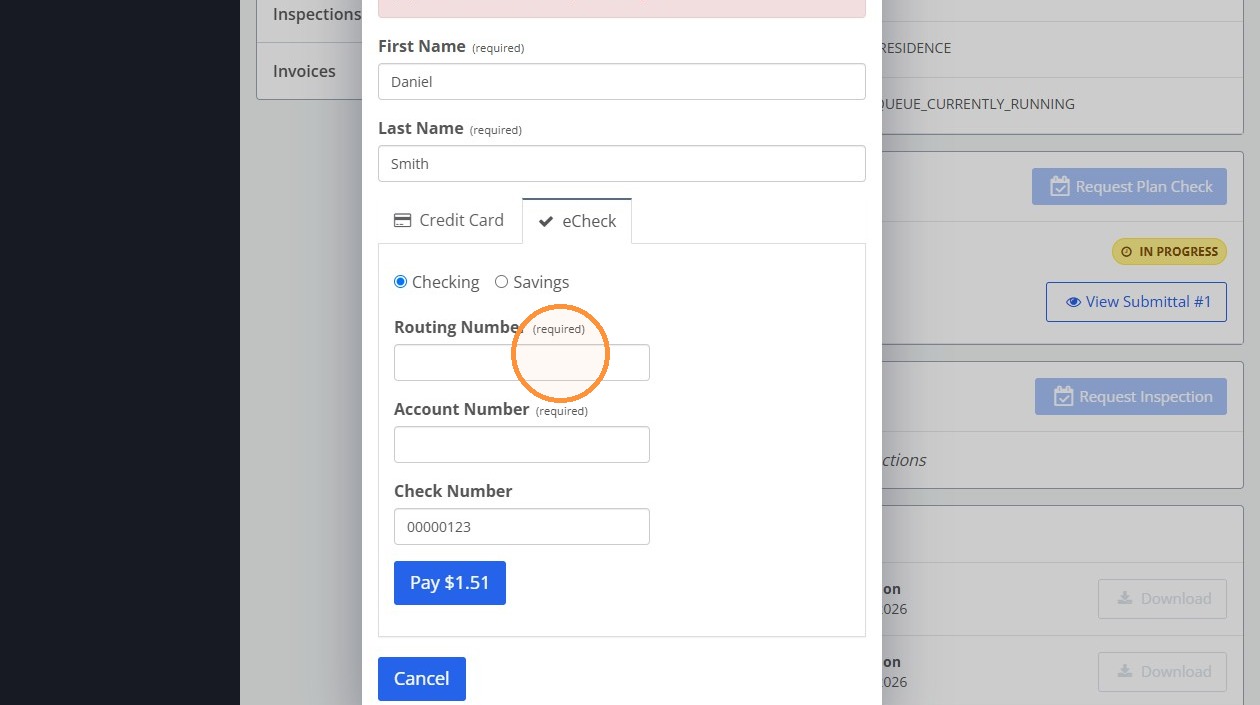
Task: Focus the Routing Number field
Action: click(522, 363)
